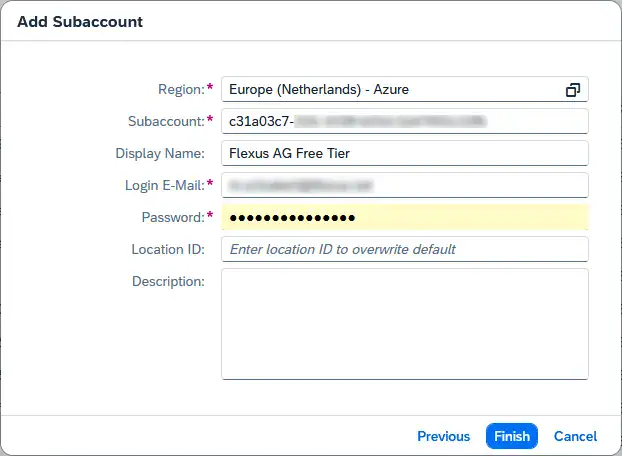Click the Password field label
Viewport: 622px width, 456px height.
[173, 218]
